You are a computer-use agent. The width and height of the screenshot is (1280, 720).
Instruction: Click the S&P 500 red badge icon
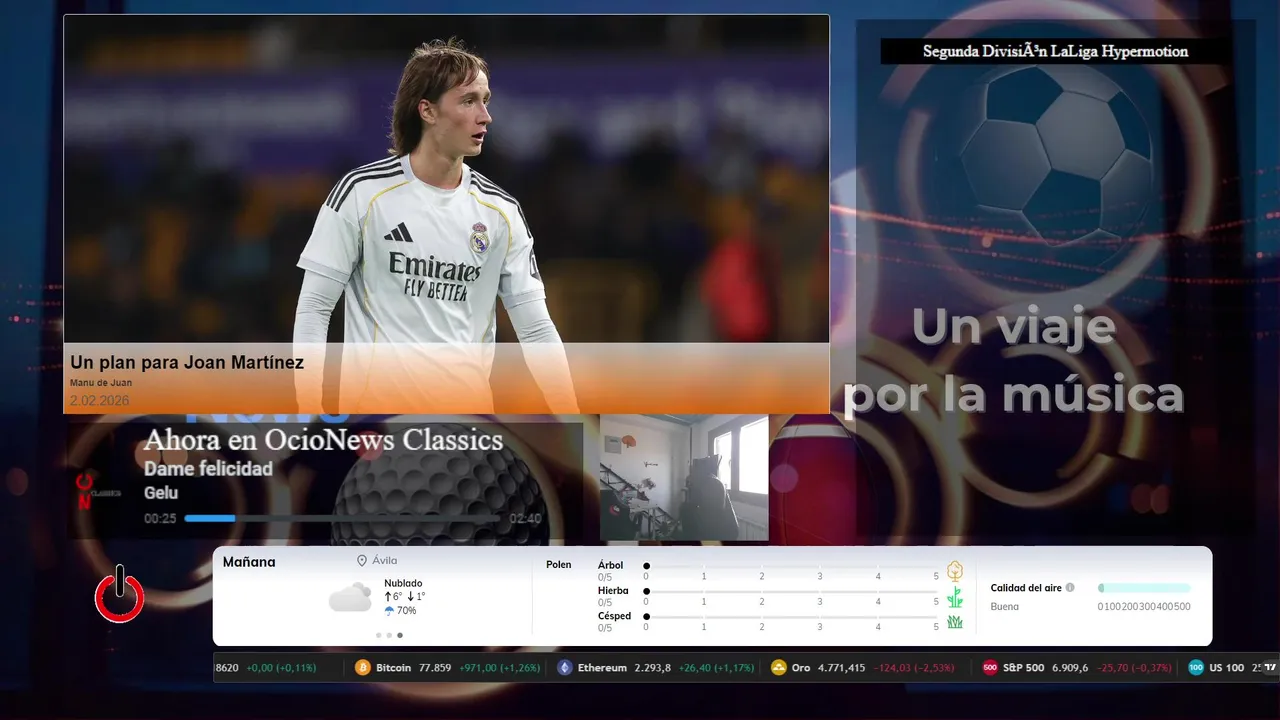coord(990,668)
